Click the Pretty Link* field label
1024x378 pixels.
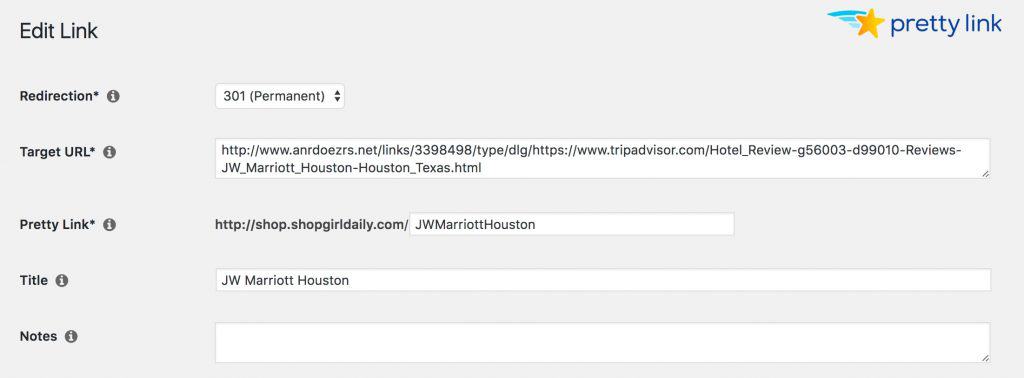pos(57,224)
